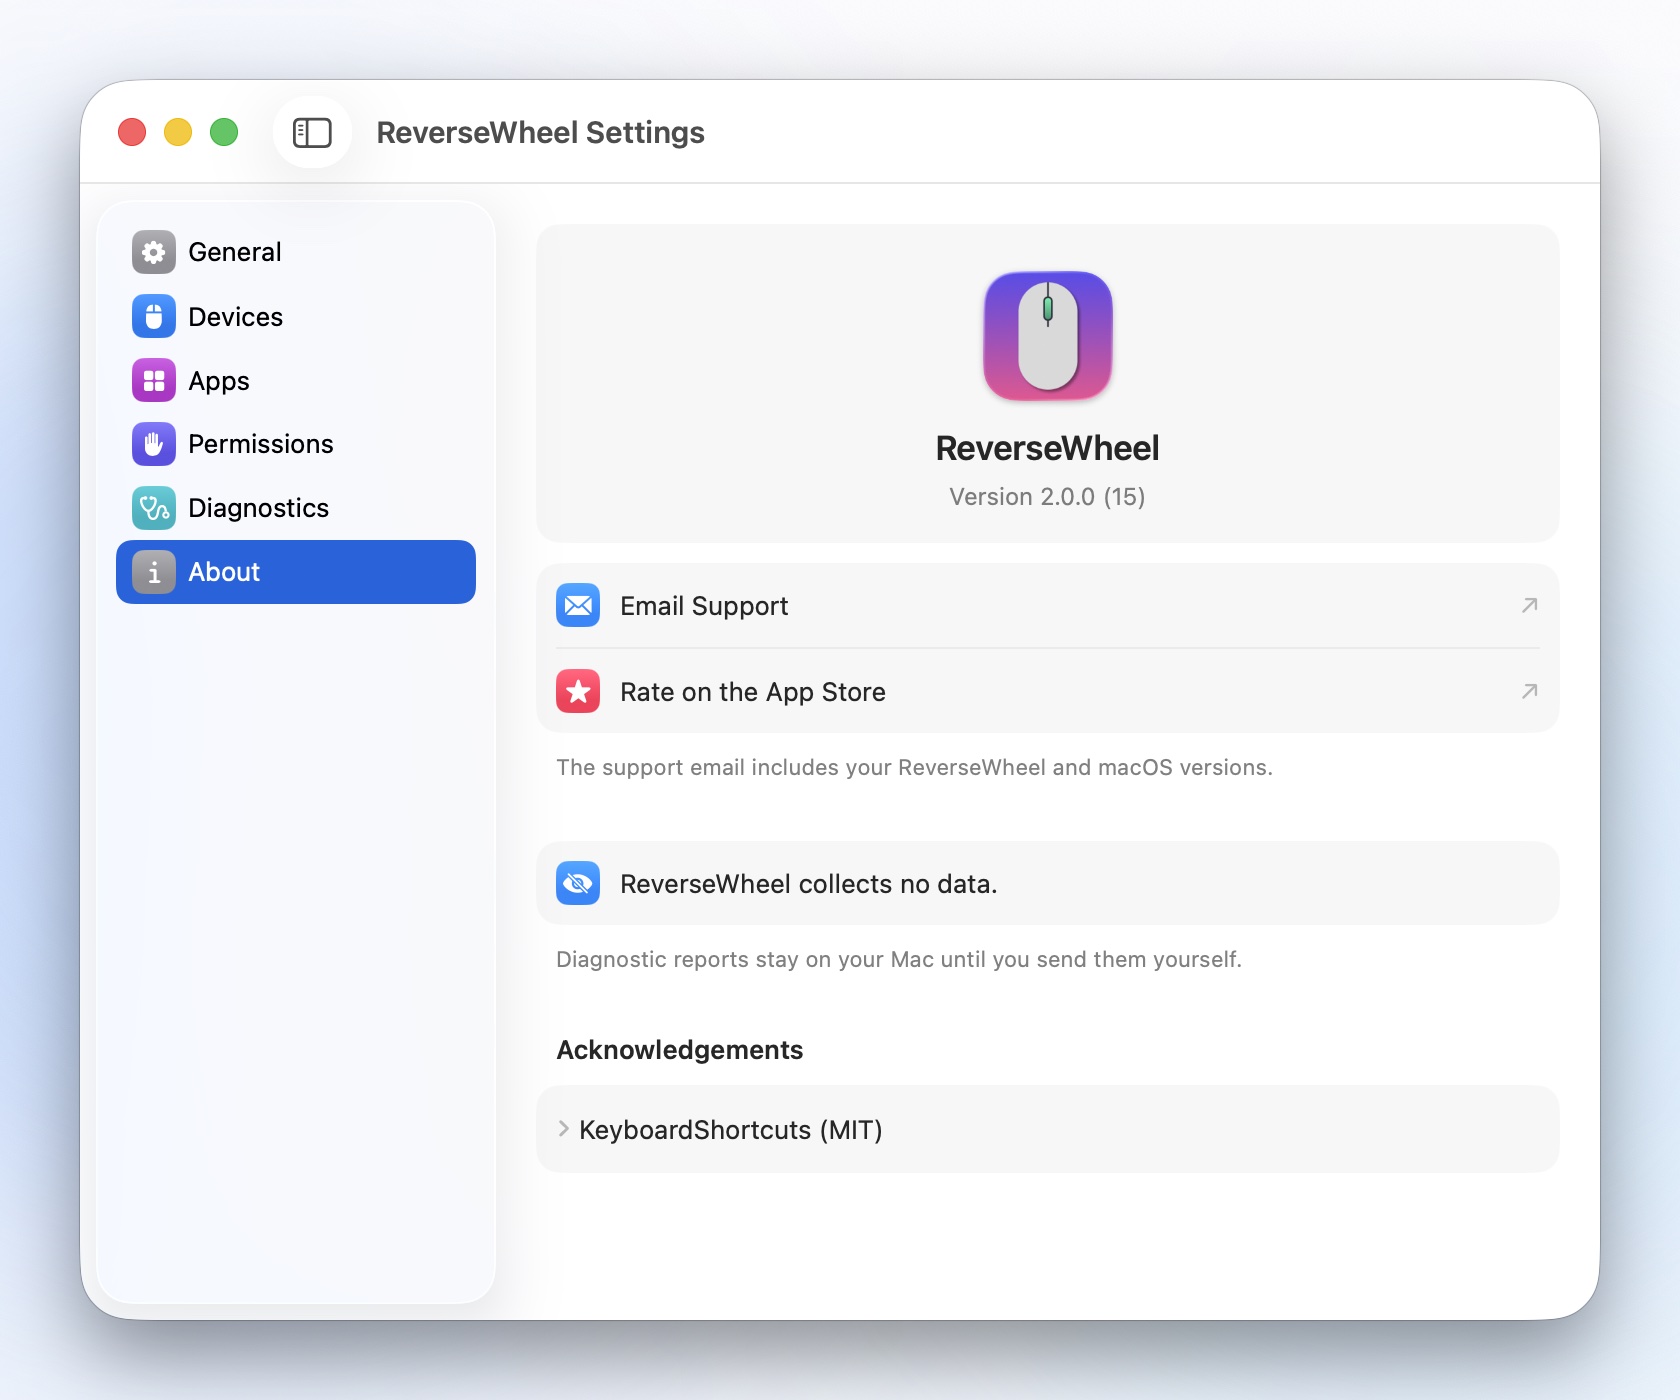Open Rate on the App Store
Screen dimensions: 1680x1400
tap(1048, 691)
